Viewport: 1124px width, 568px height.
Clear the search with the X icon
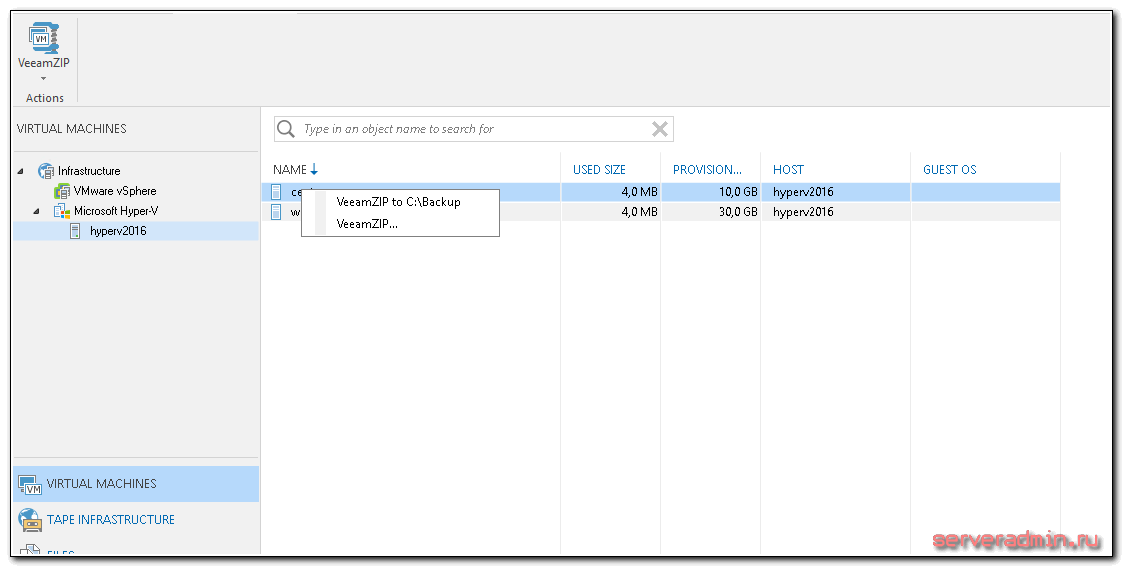coord(660,129)
